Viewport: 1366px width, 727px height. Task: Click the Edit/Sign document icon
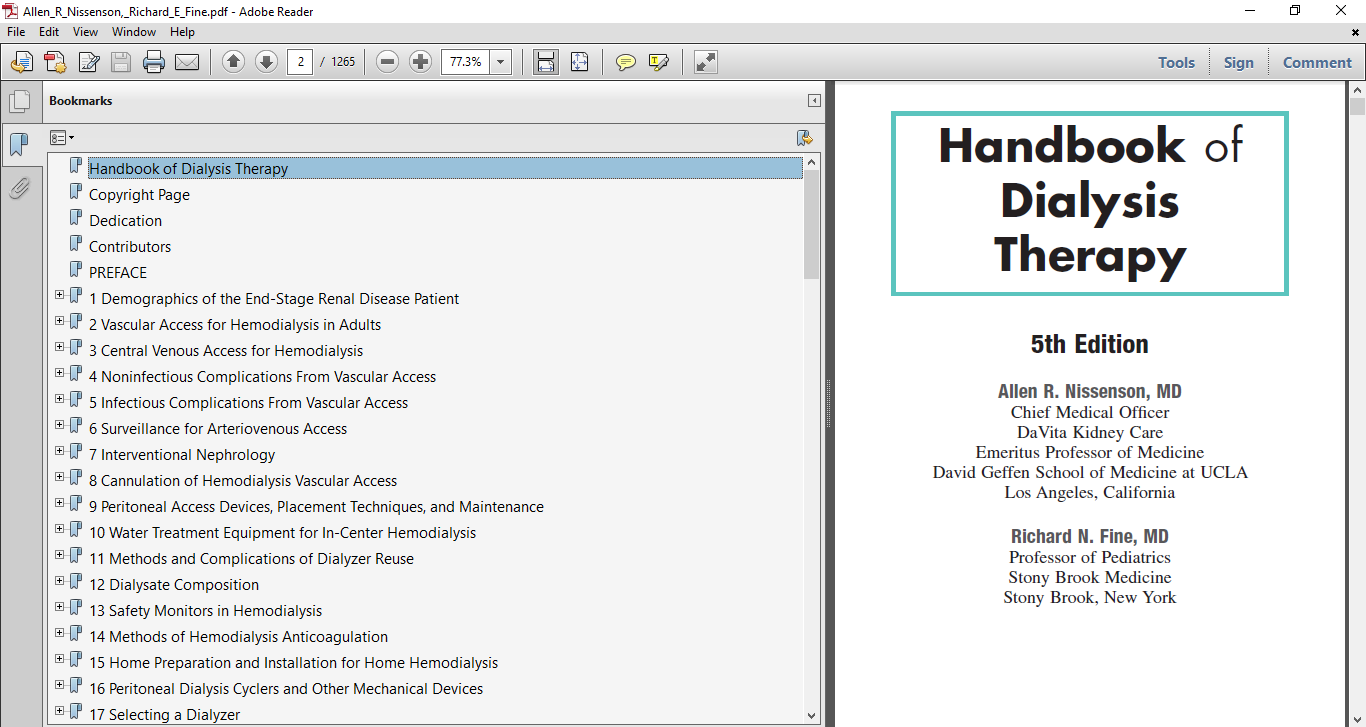coord(88,62)
